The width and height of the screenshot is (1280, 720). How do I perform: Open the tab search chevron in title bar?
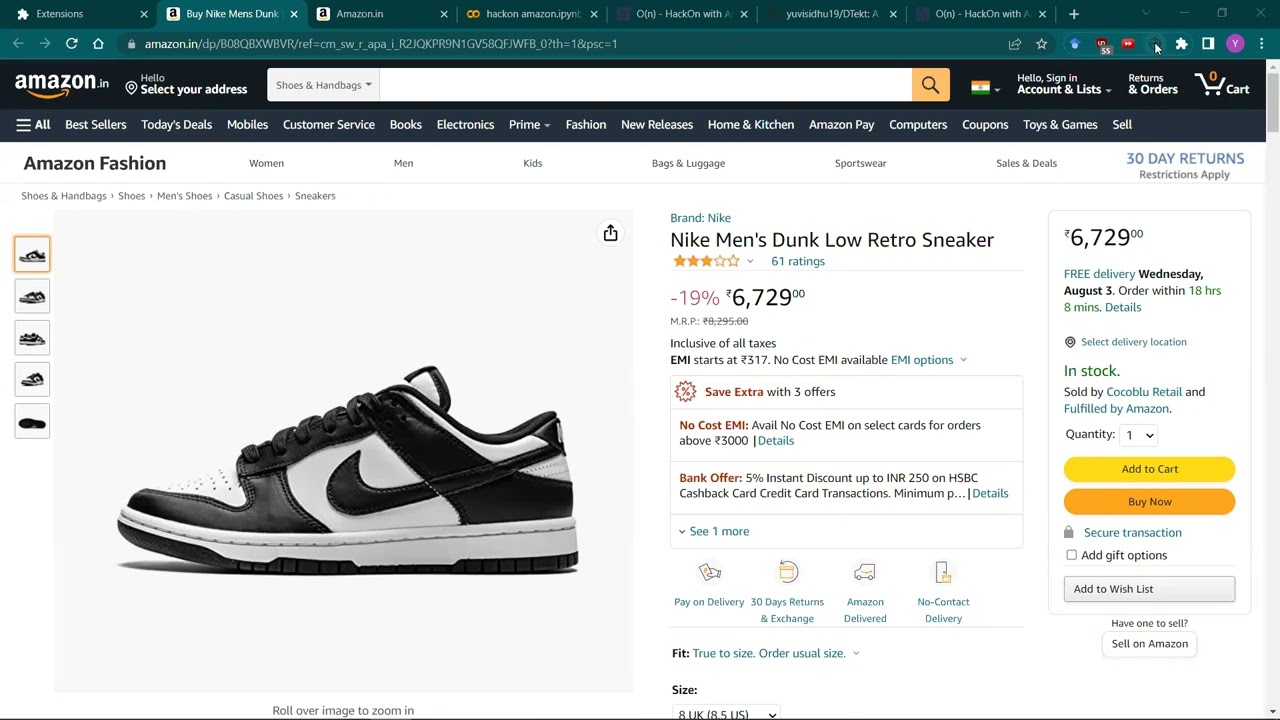click(x=1146, y=14)
